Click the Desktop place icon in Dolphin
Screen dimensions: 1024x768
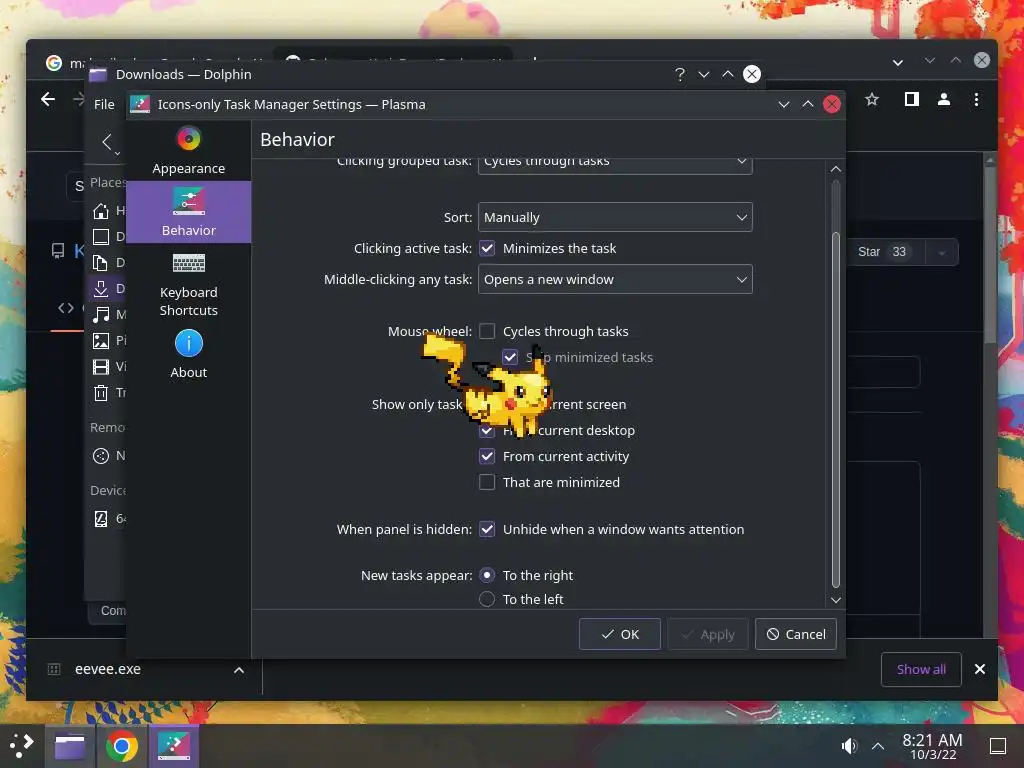coord(101,236)
